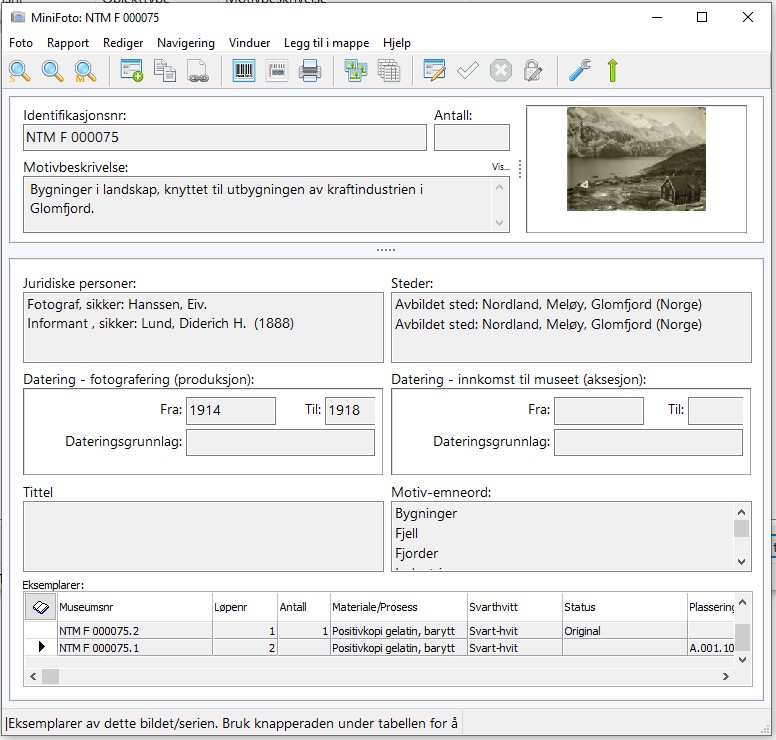Click the edit record pencil icon
The image size is (776, 740).
coord(434,70)
